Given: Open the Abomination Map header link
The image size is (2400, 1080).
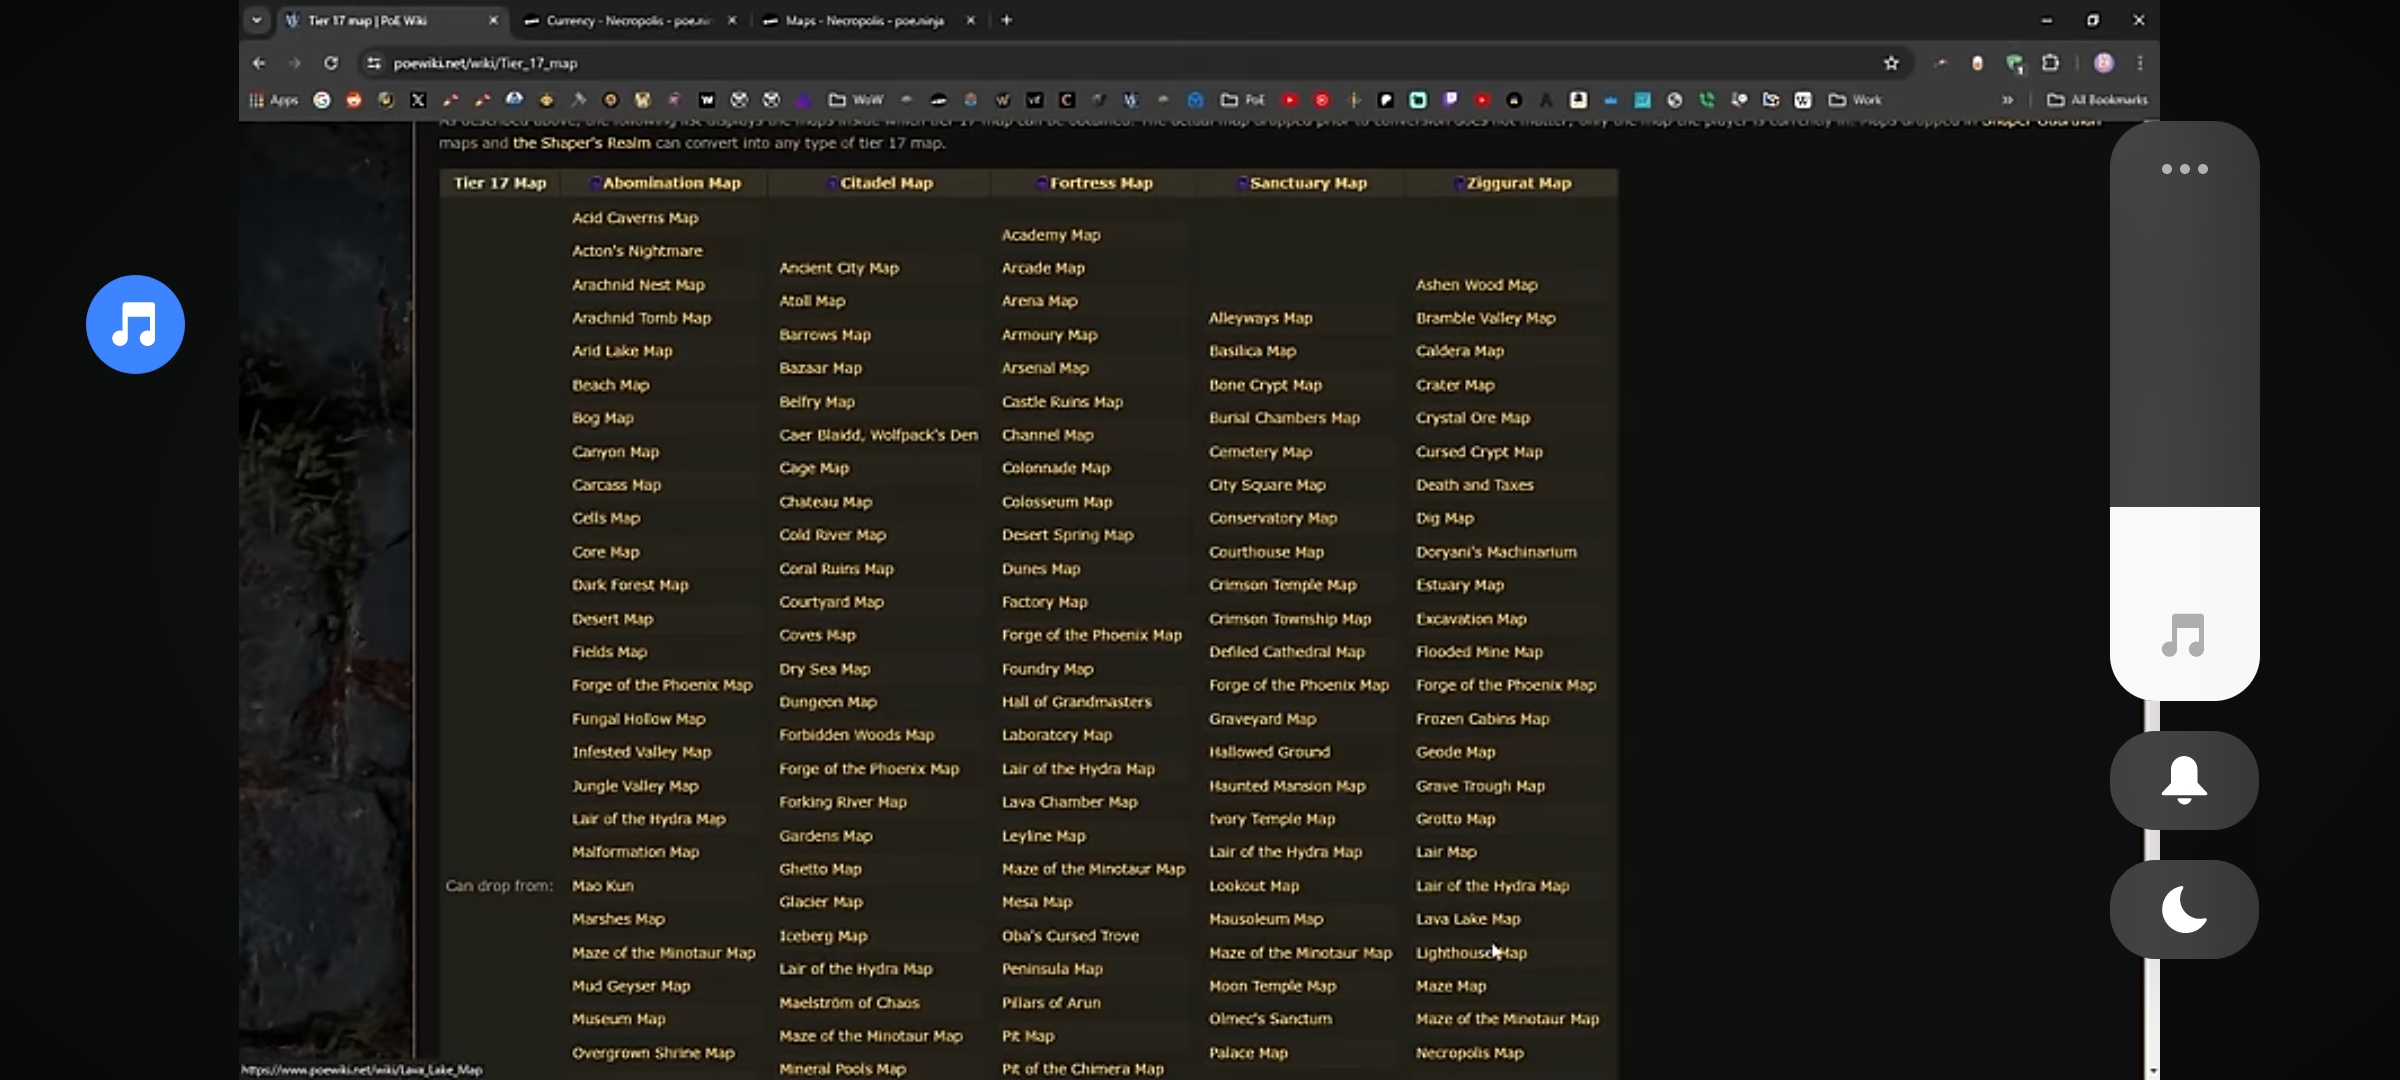Looking at the screenshot, I should [x=671, y=183].
